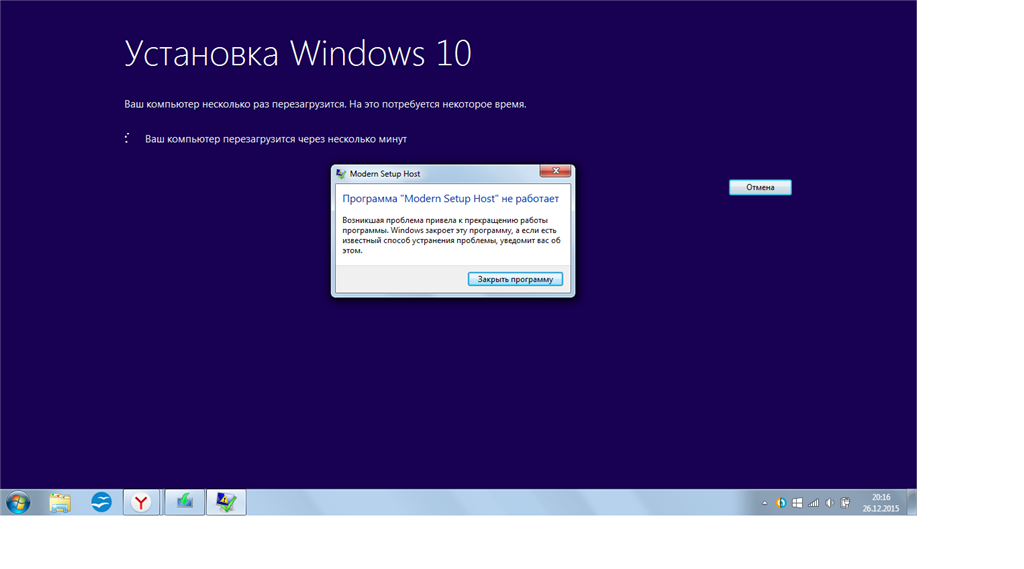Click the orange-blue tray application icon
This screenshot has width=1024, height=569.
[x=780, y=503]
